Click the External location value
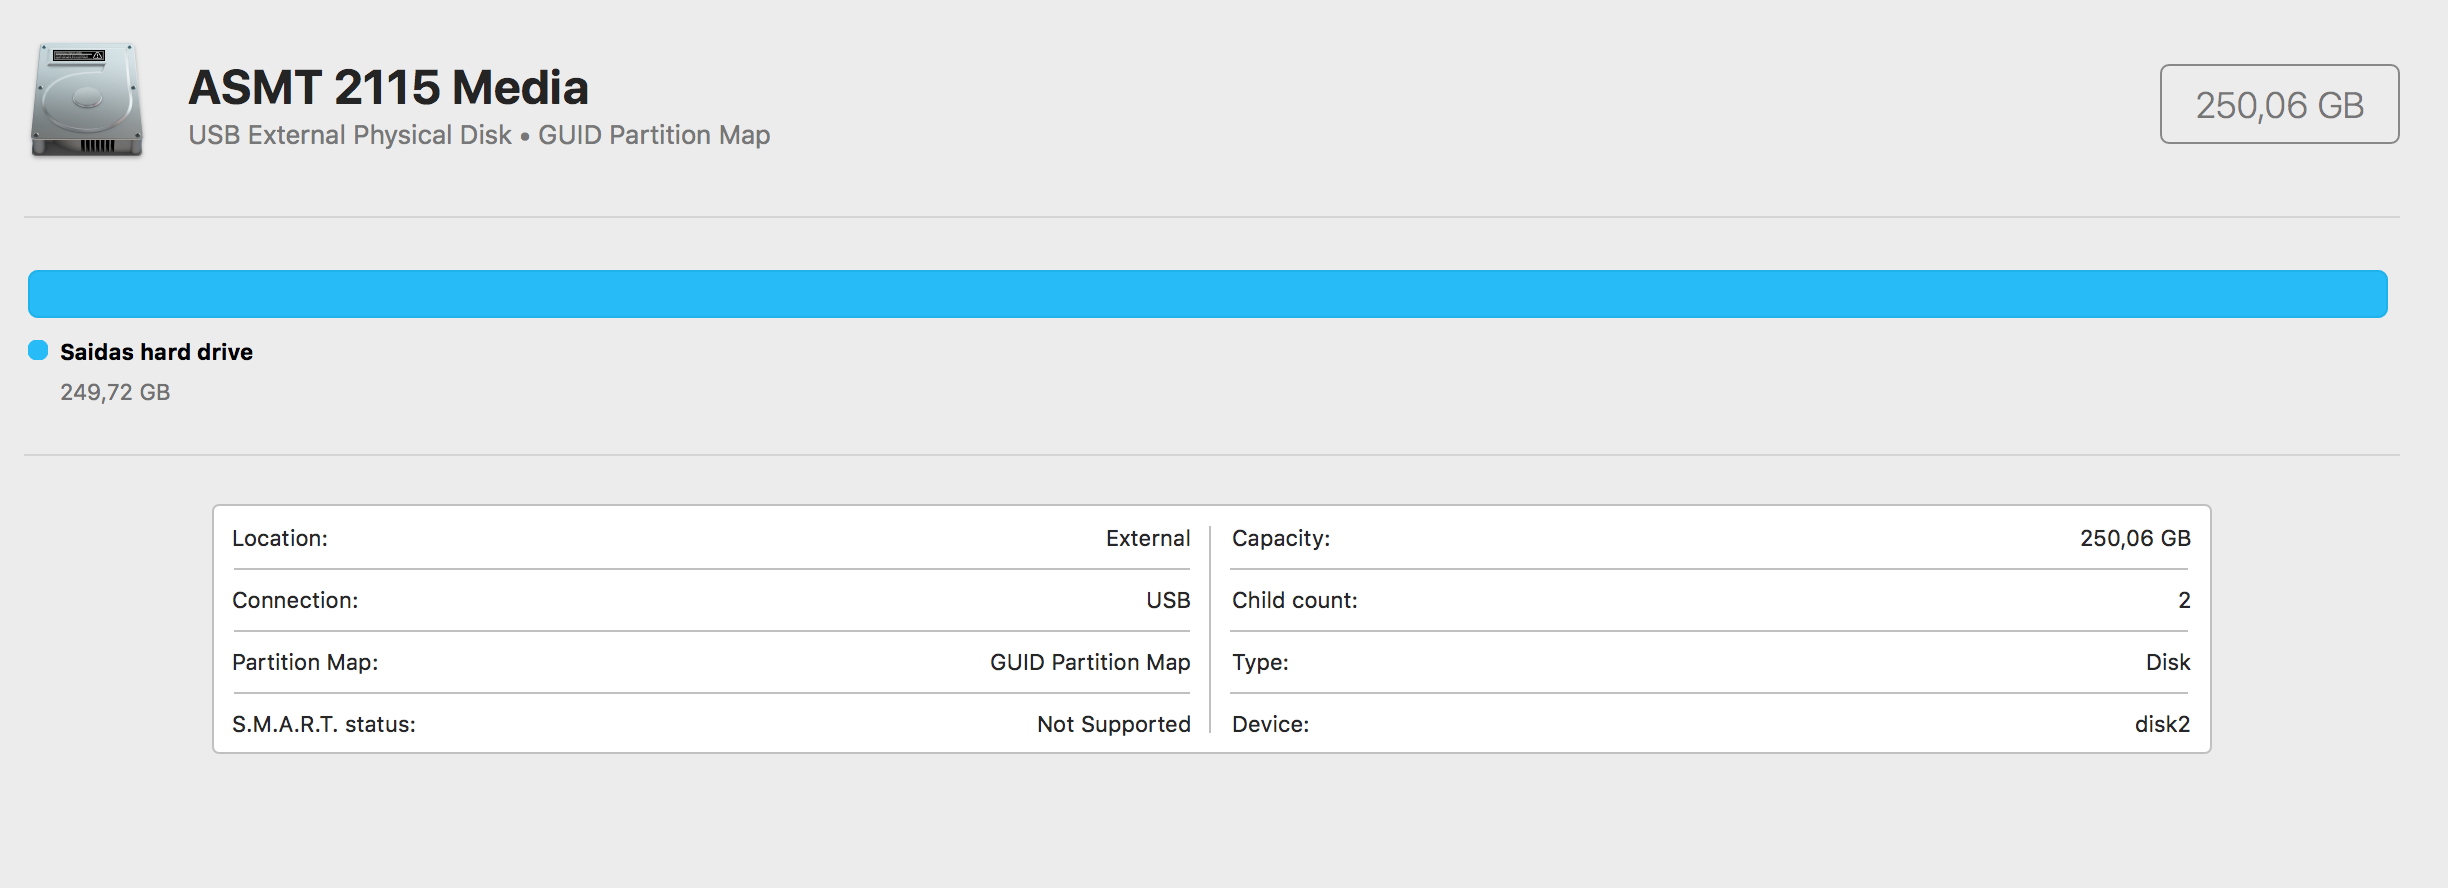The height and width of the screenshot is (888, 2448). [x=1147, y=538]
